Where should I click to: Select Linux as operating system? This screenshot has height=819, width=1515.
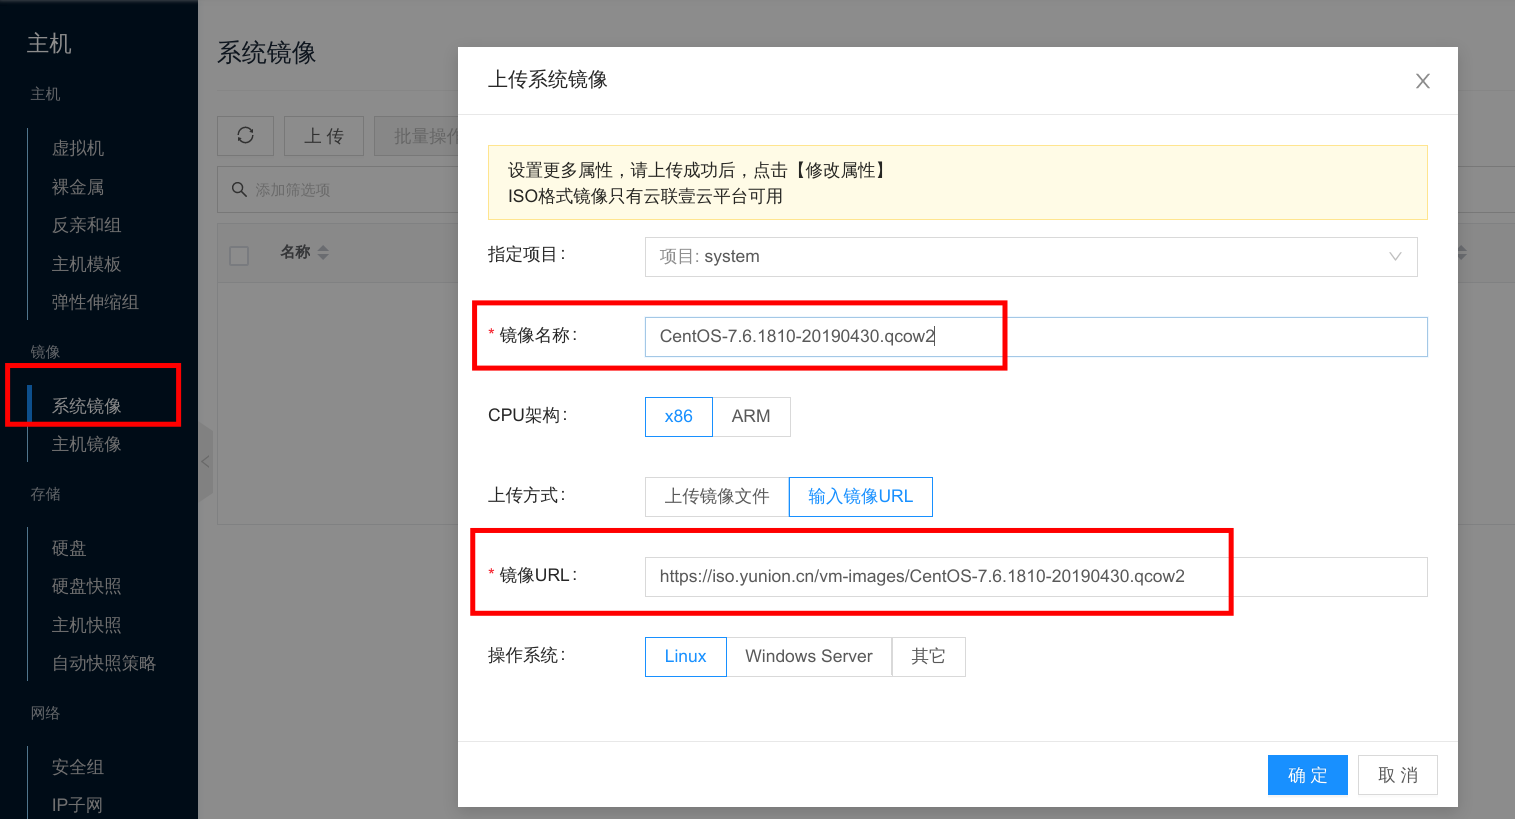coord(685,657)
